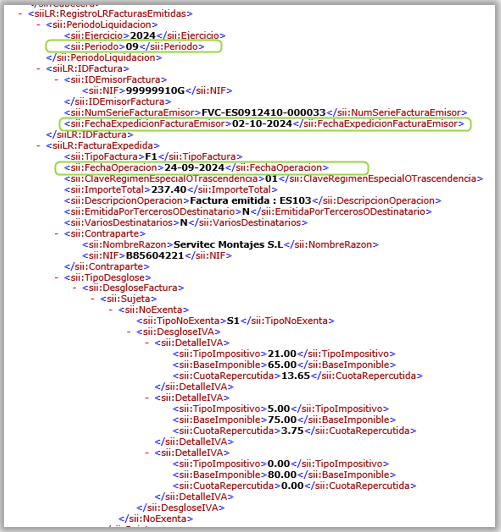Screen dimensions: 501x532
Task: Click the ImporteTotal value 237.40
Action: pos(169,190)
